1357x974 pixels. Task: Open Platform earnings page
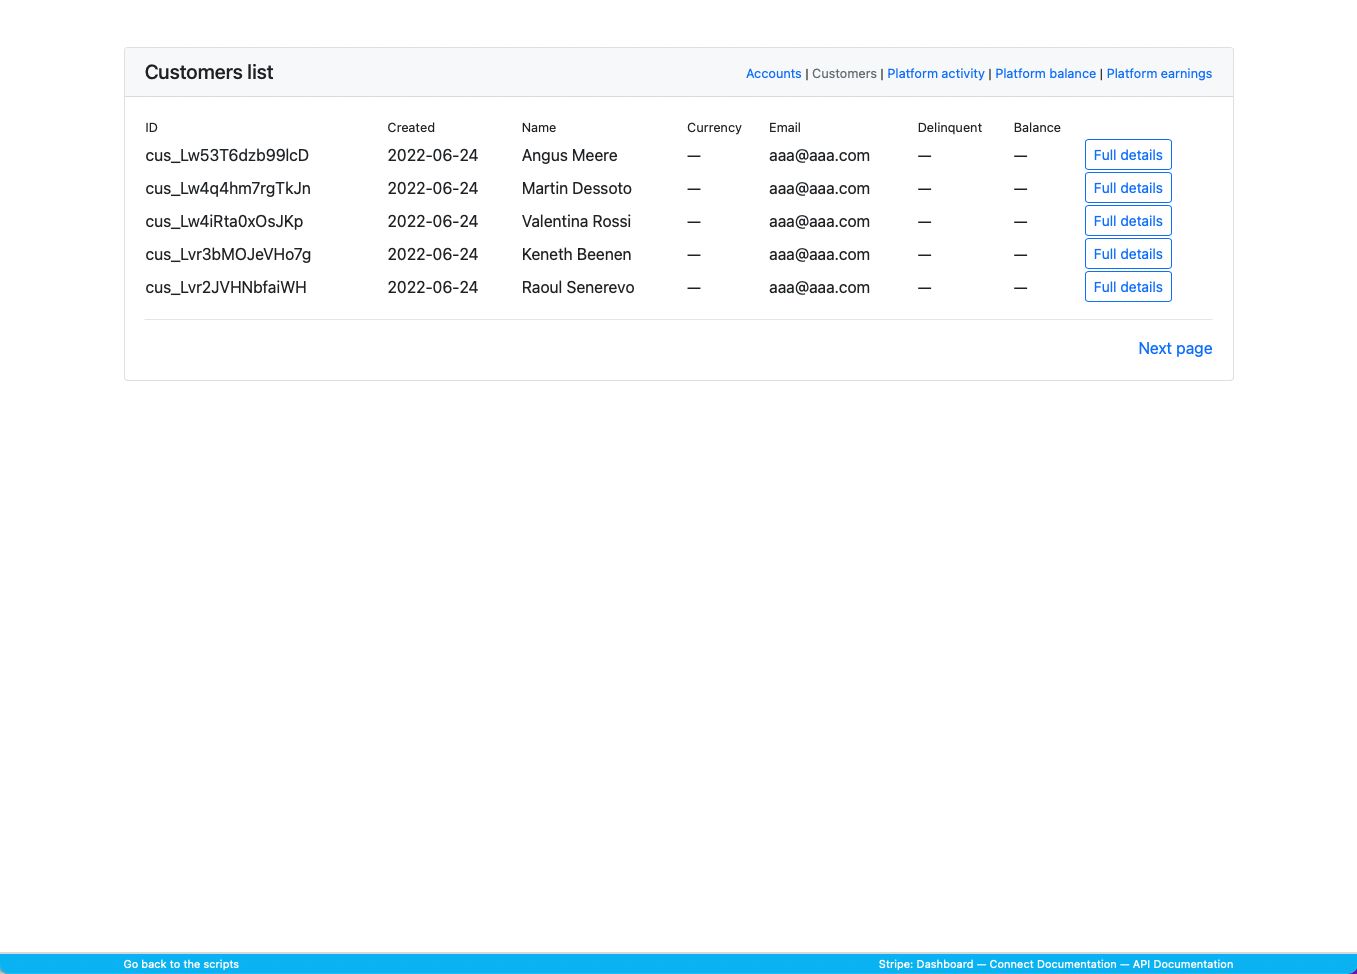point(1158,74)
